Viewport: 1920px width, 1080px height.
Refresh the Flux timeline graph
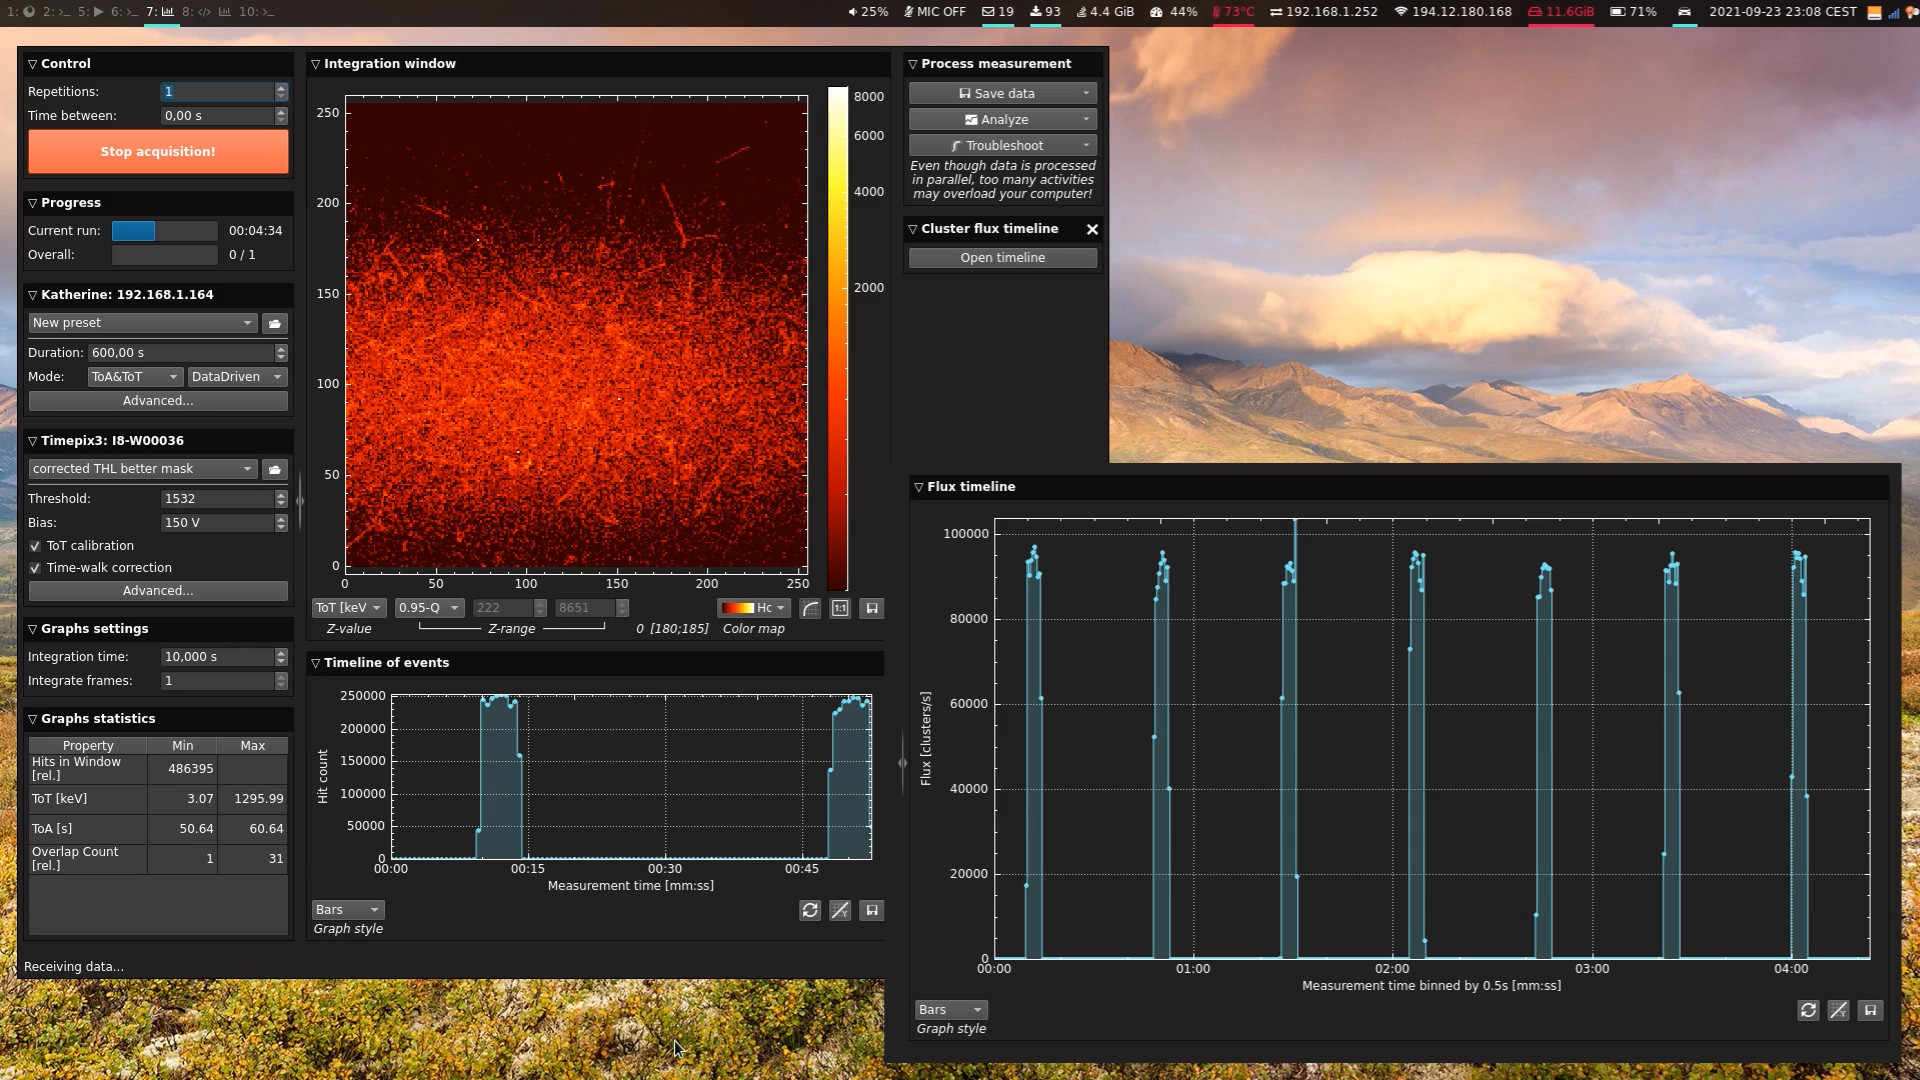(x=1808, y=1010)
